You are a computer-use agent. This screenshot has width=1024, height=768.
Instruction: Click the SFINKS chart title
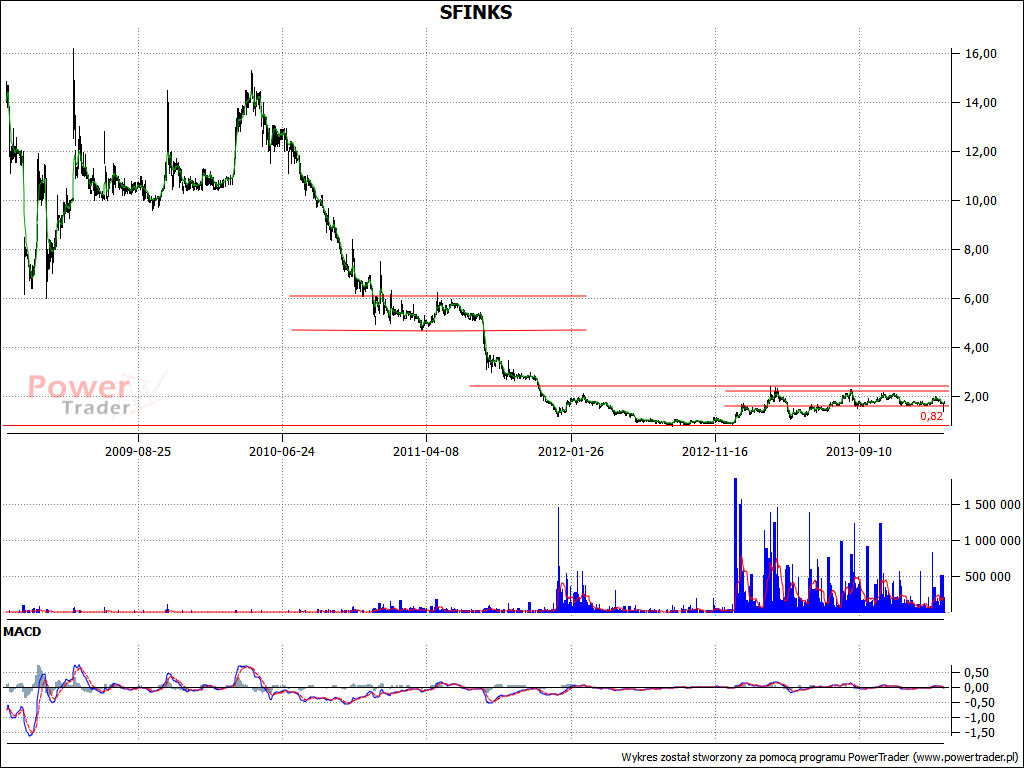pyautogui.click(x=475, y=12)
